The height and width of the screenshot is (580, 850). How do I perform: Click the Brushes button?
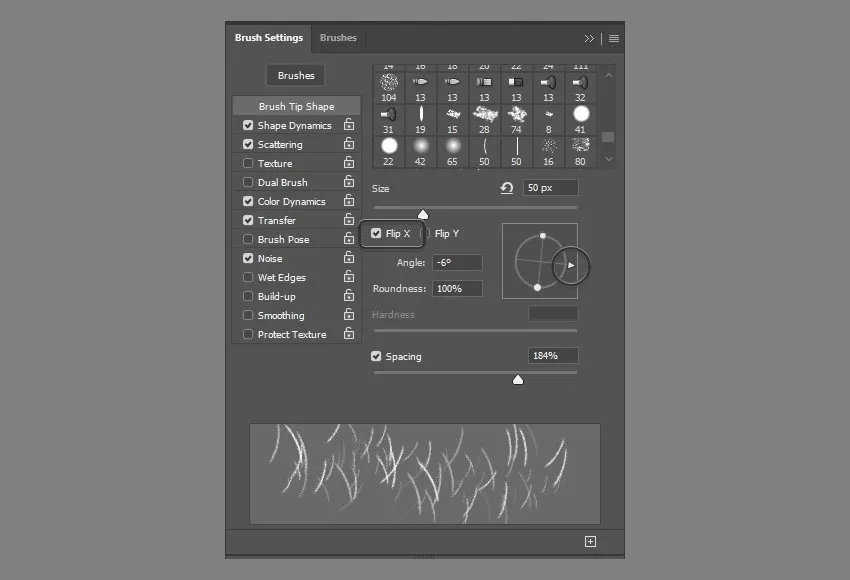pos(296,75)
